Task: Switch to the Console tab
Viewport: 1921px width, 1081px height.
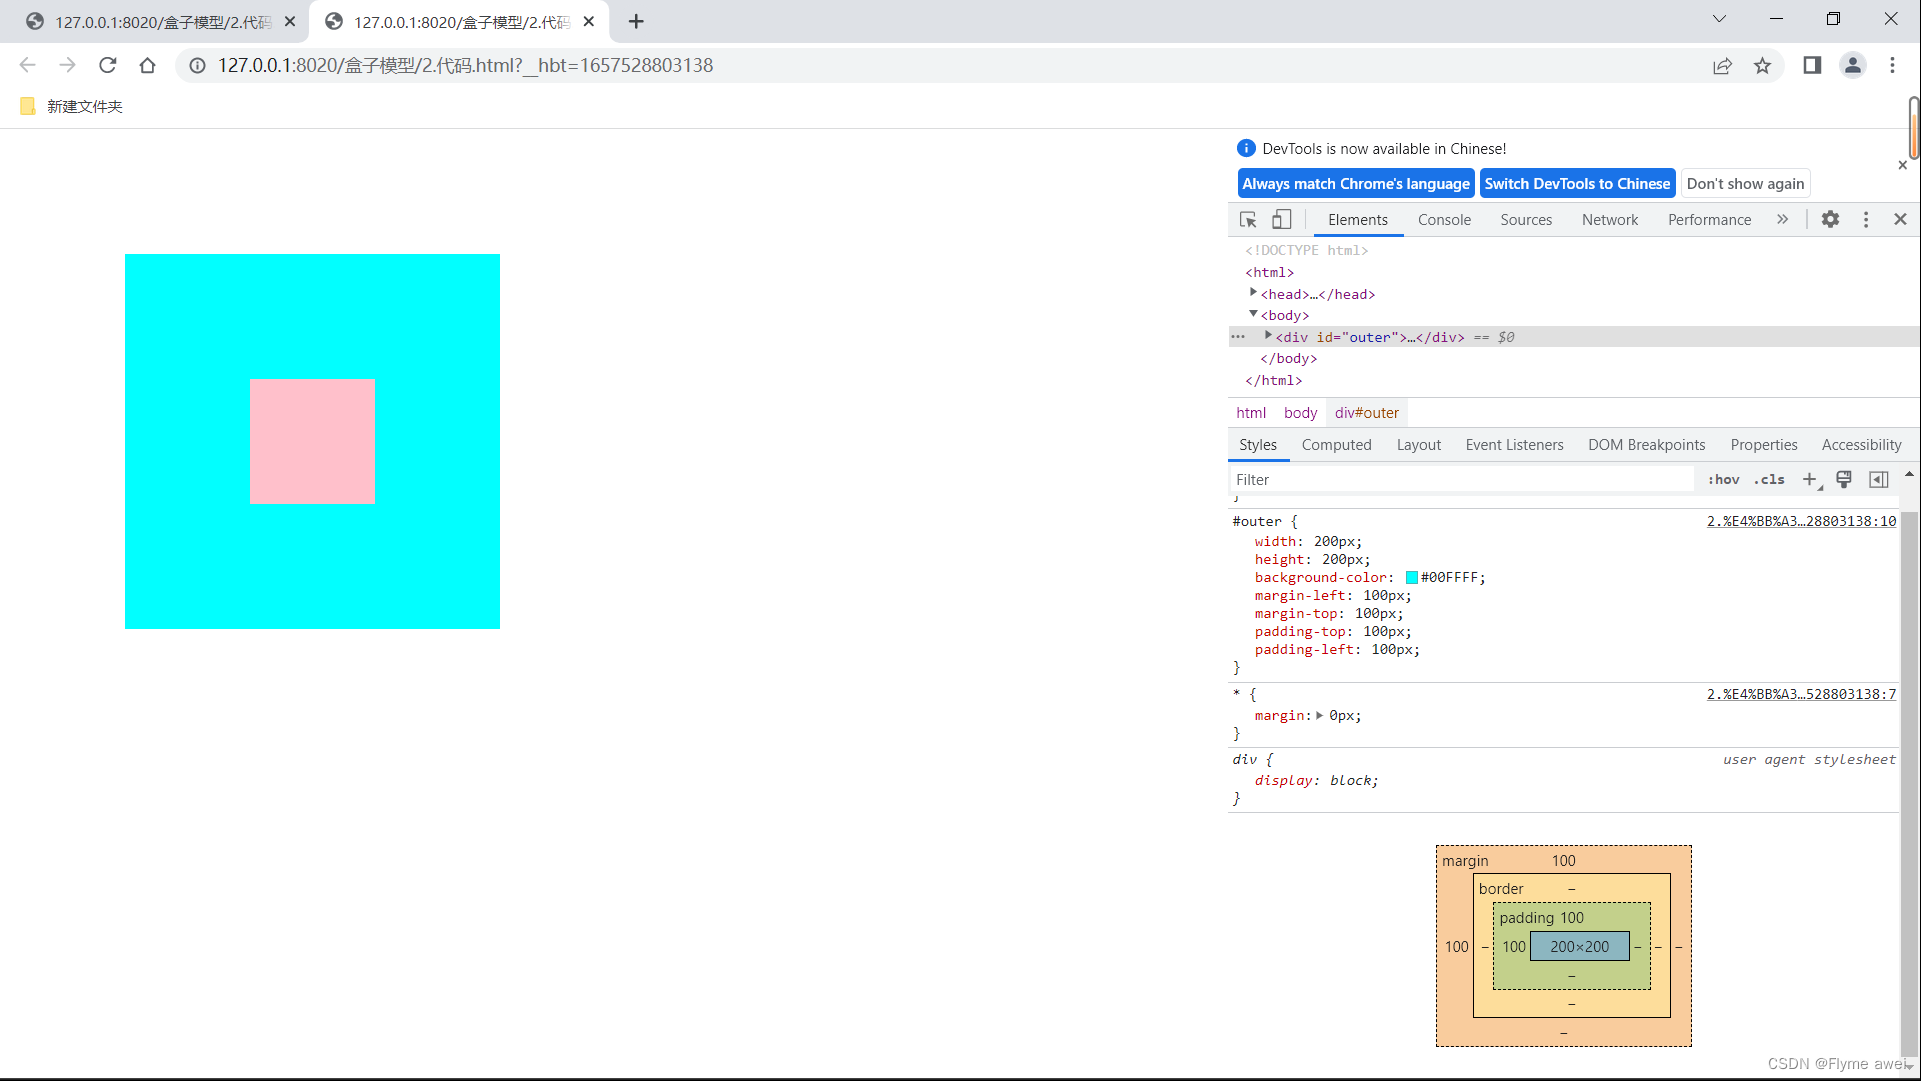Action: click(1444, 220)
